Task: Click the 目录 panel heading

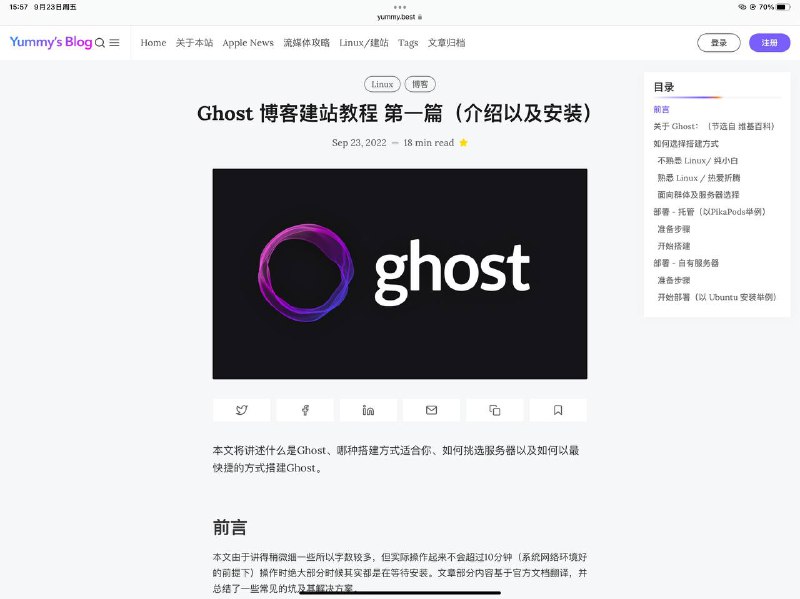Action: coord(664,87)
